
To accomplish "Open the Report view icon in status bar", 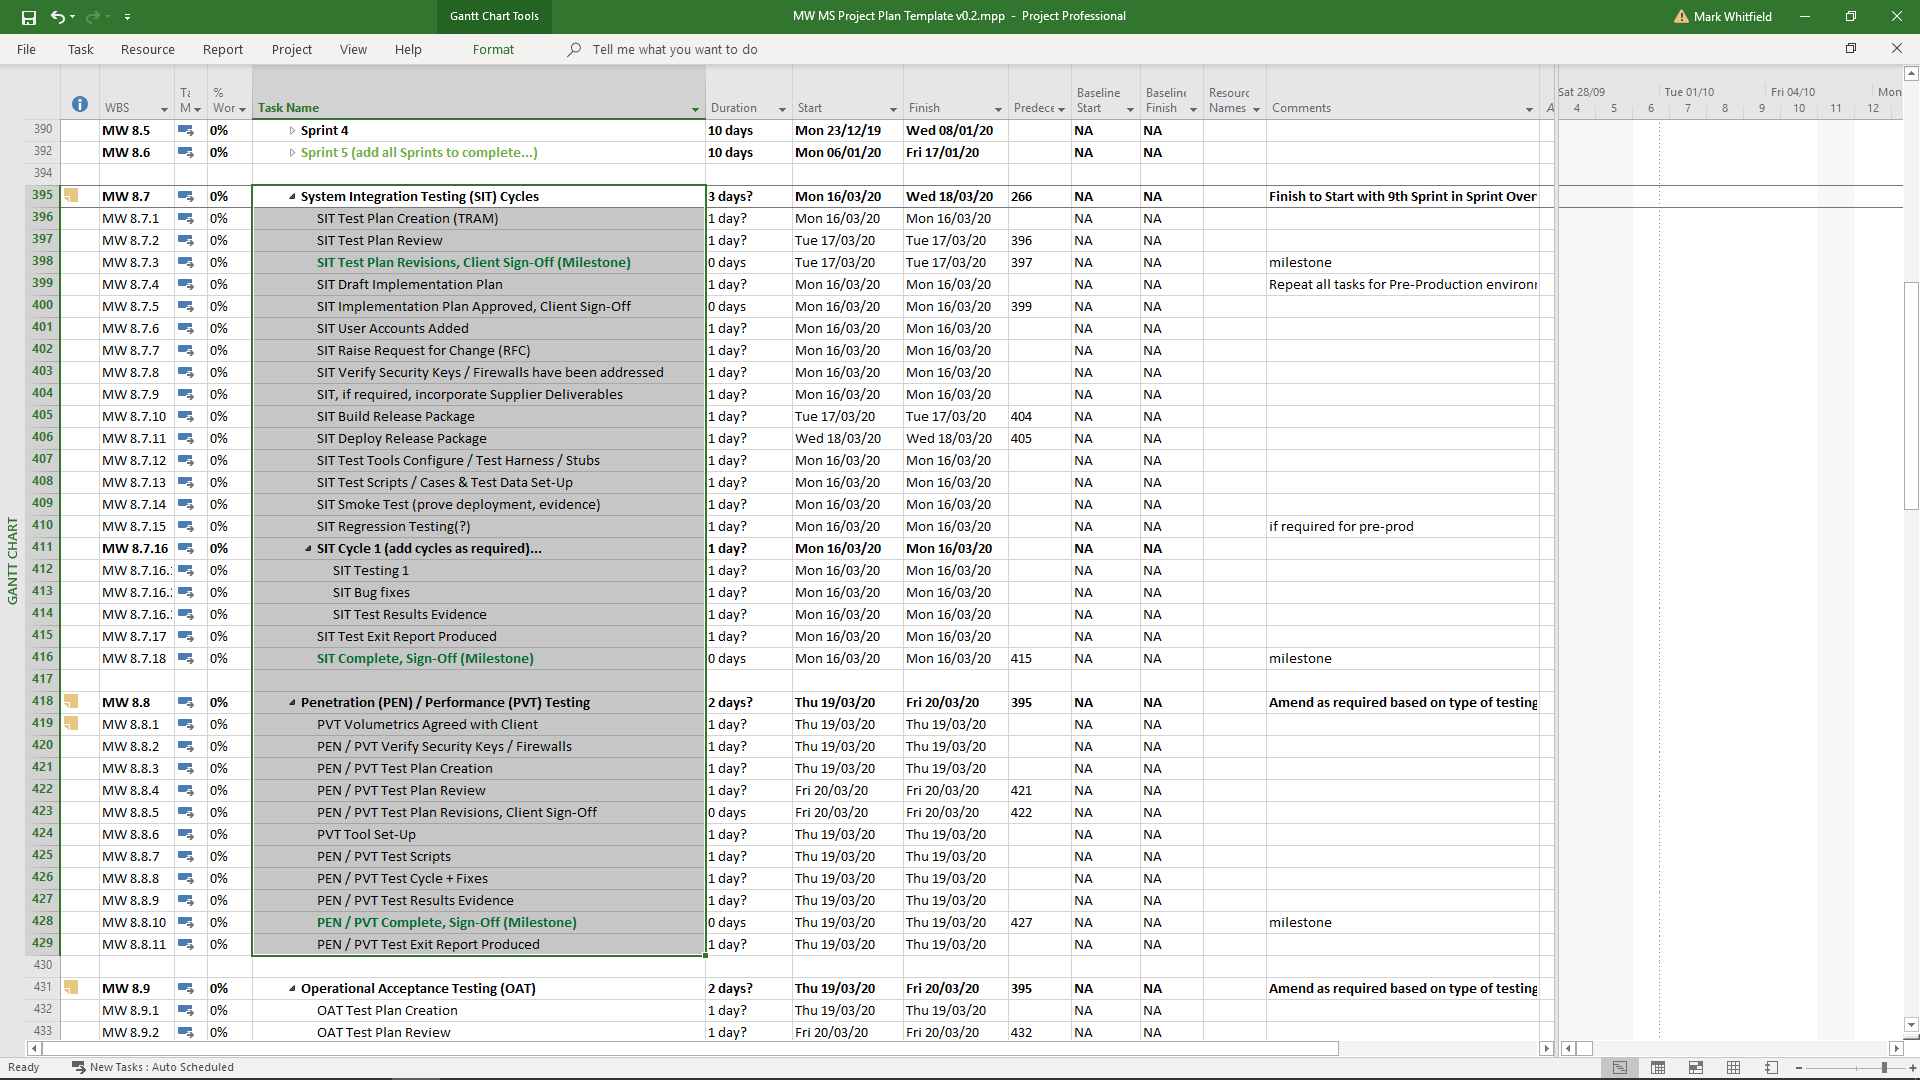I will click(1771, 1068).
